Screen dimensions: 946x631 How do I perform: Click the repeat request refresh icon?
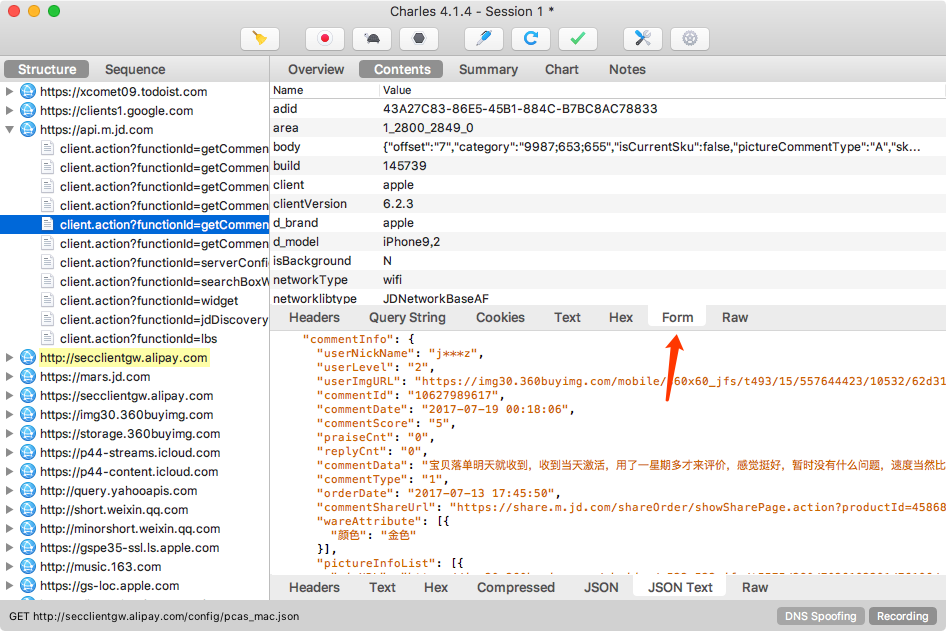click(531, 38)
